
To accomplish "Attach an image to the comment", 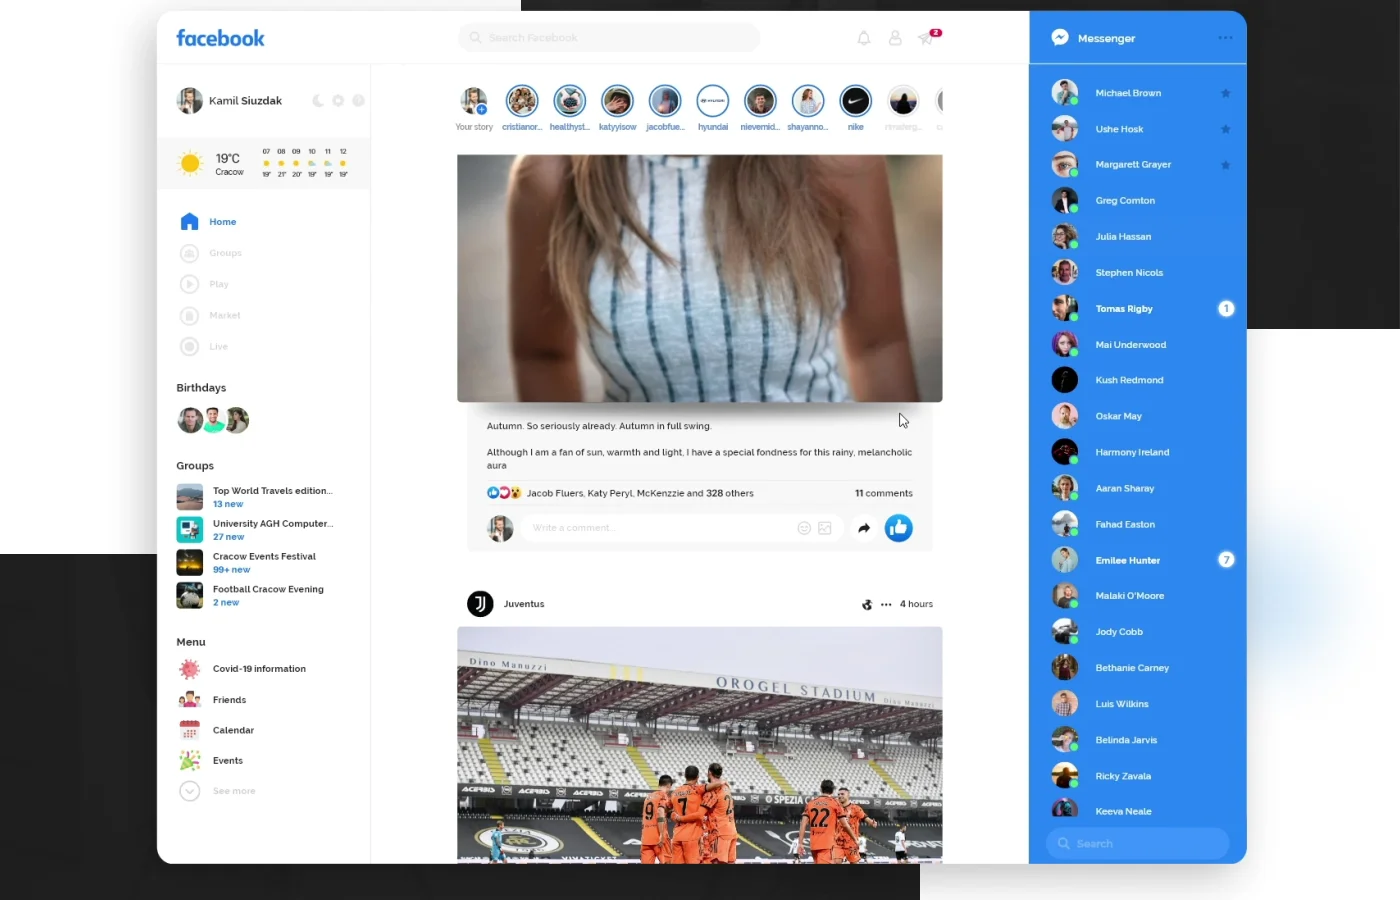I will (x=825, y=528).
